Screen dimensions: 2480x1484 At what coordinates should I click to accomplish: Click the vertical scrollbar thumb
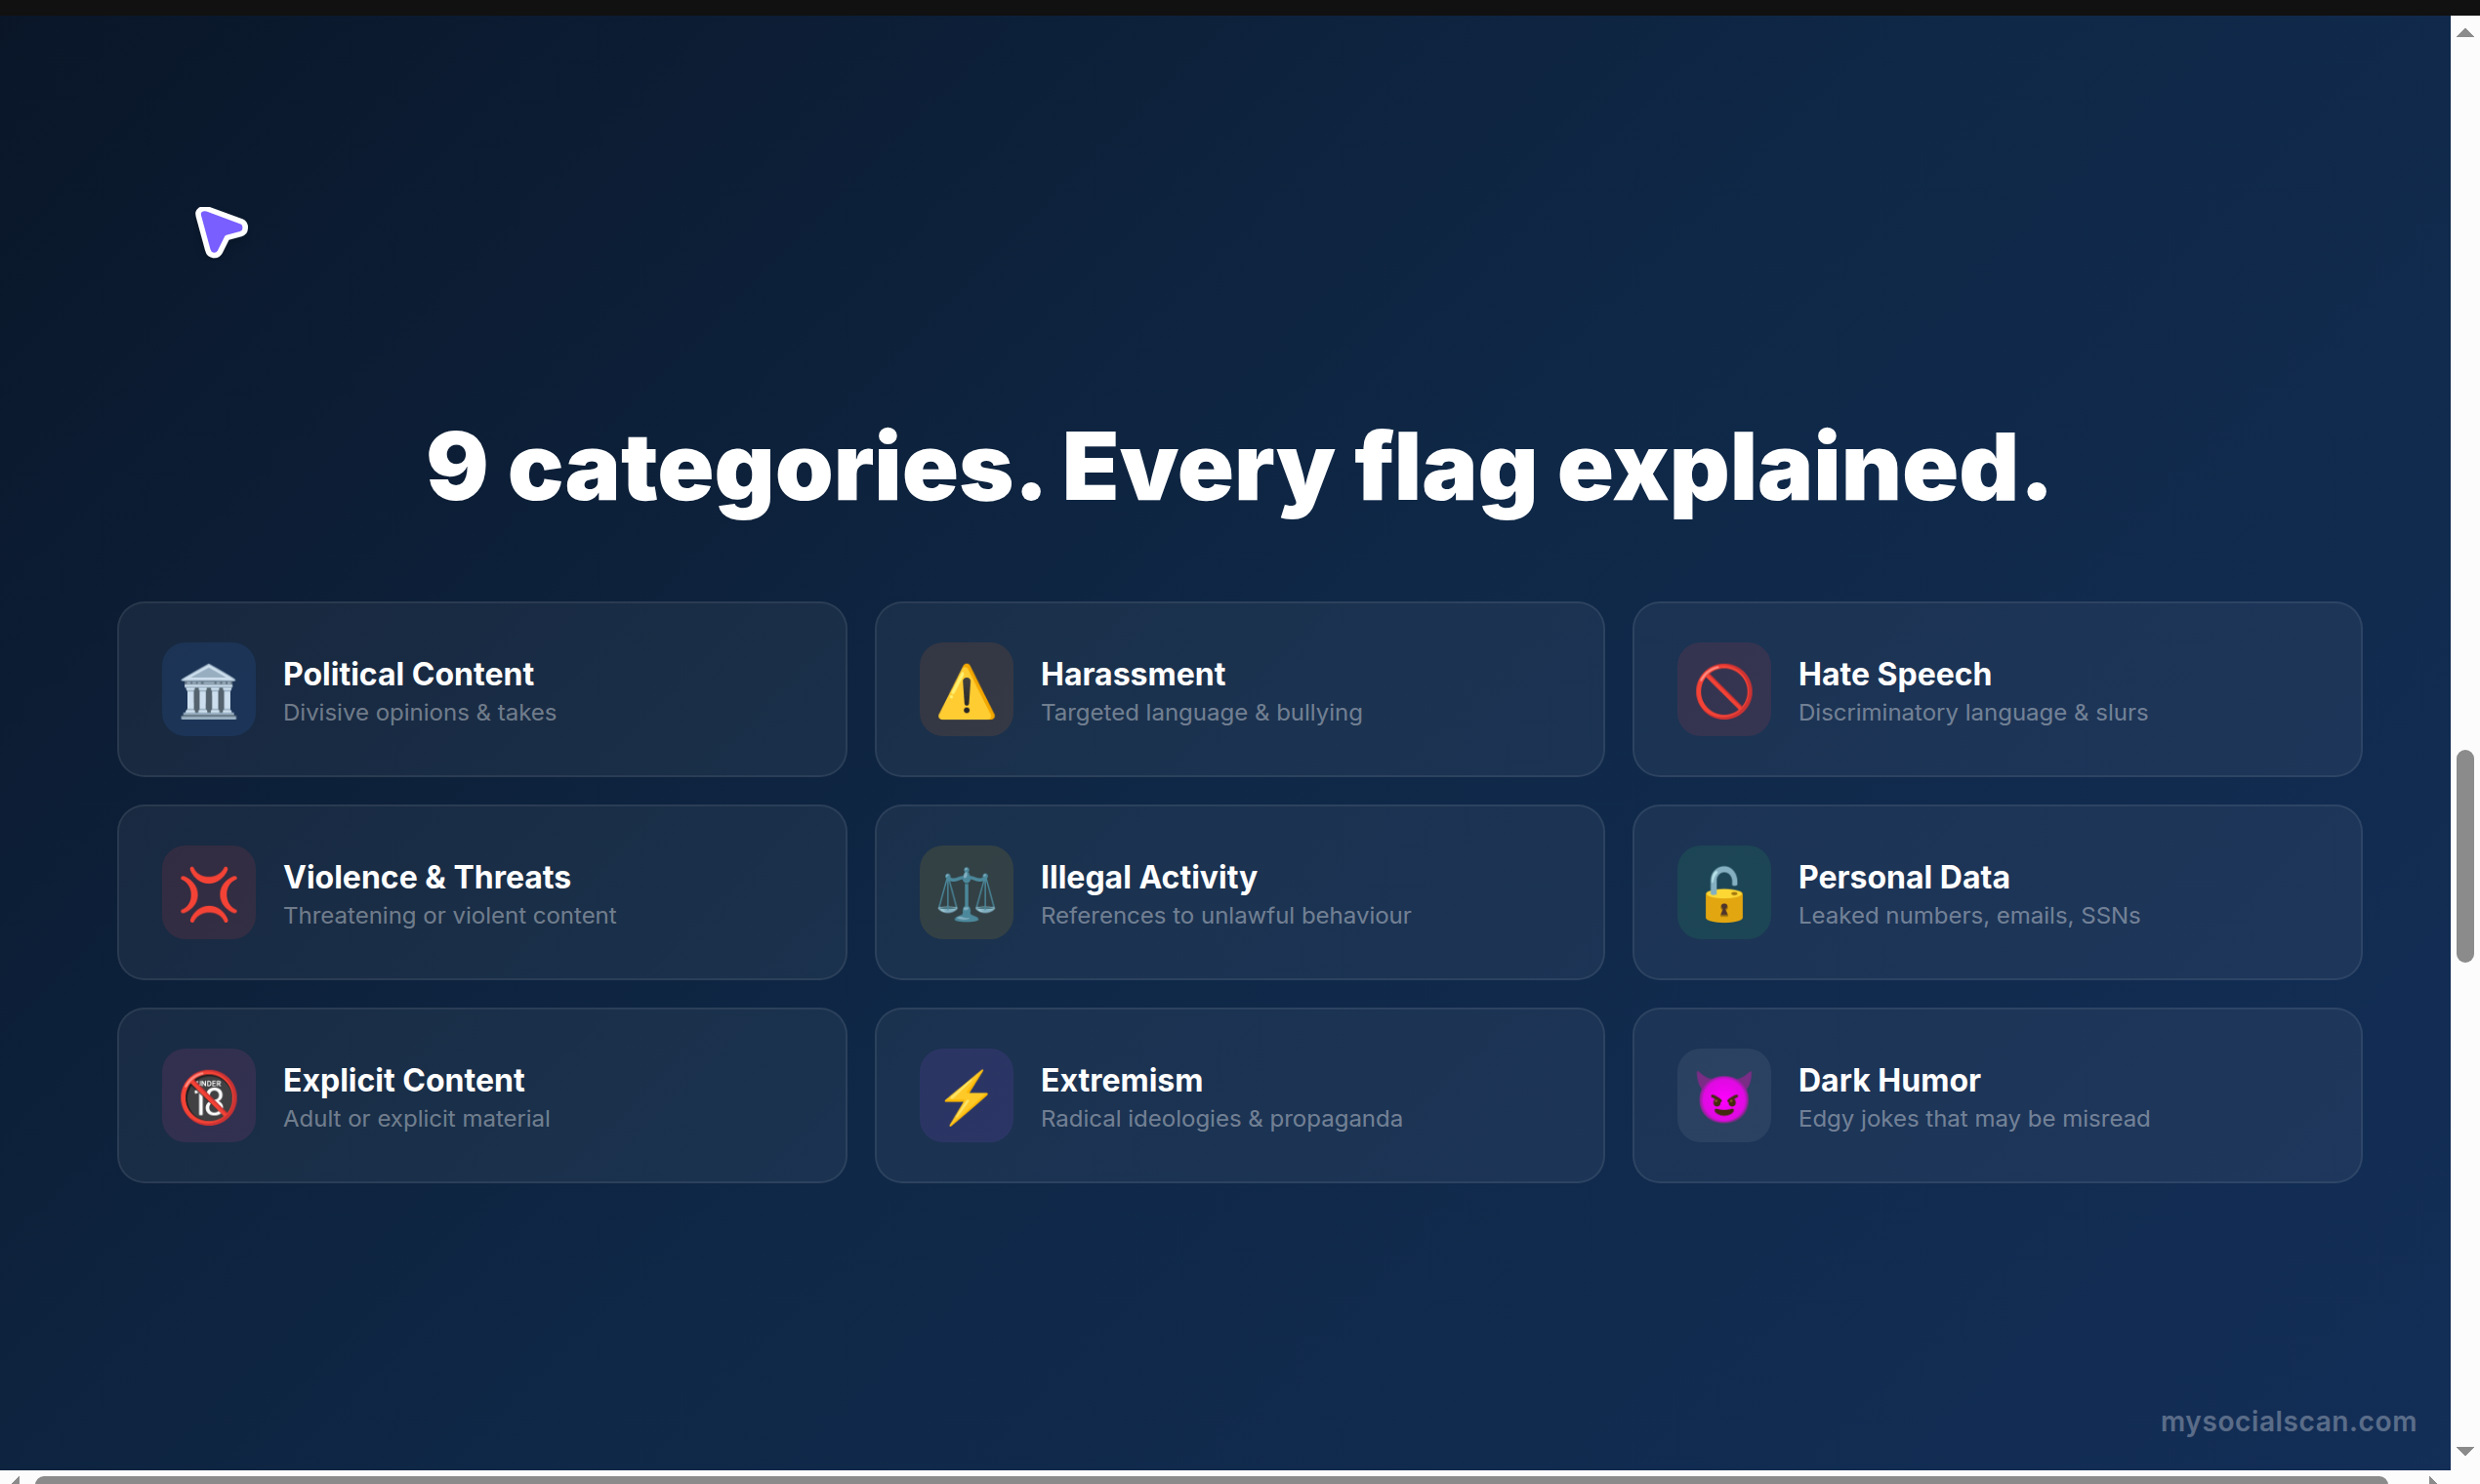(x=2464, y=855)
